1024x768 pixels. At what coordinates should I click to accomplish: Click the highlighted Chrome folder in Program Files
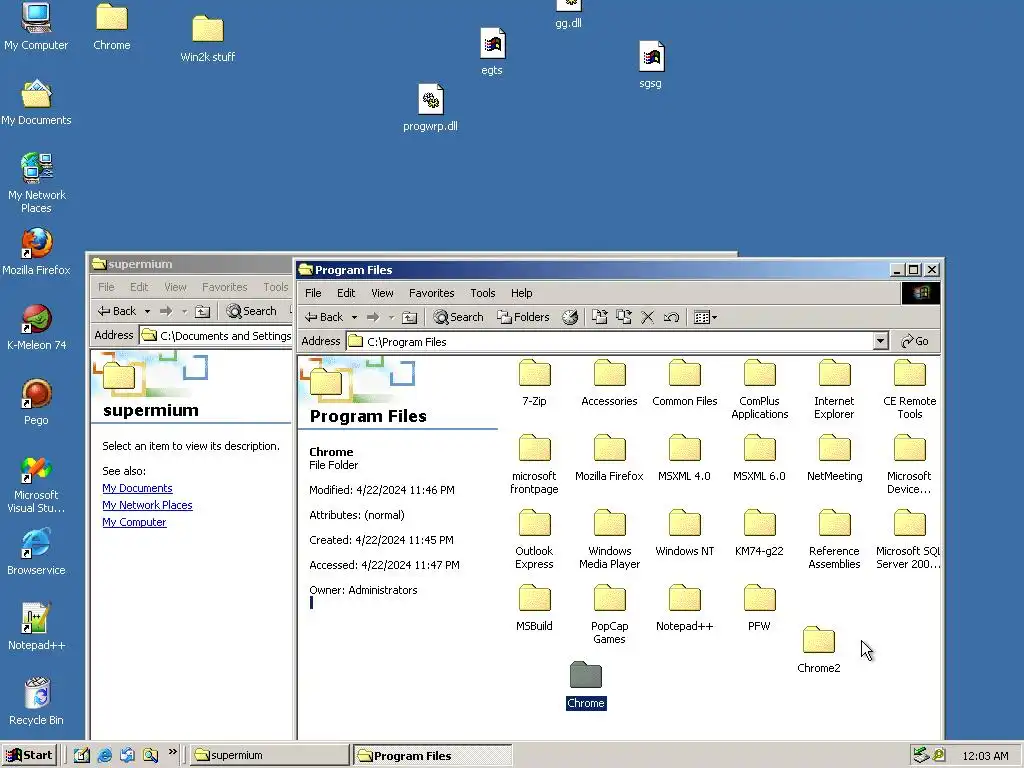[x=586, y=686]
